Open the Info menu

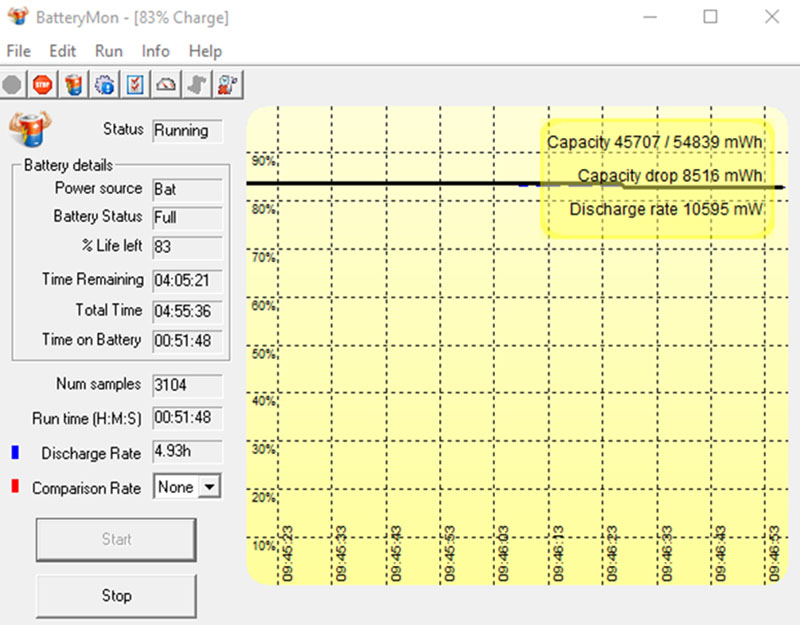[x=155, y=51]
